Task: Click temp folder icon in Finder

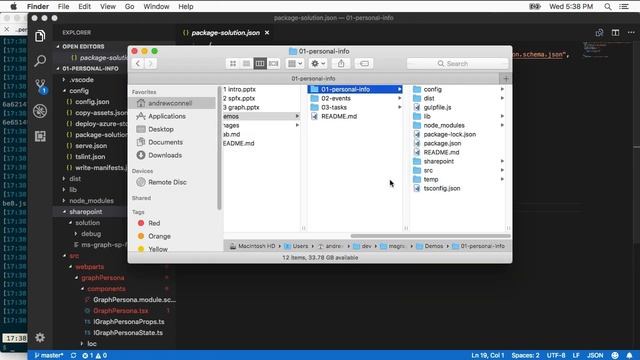Action: 417,179
